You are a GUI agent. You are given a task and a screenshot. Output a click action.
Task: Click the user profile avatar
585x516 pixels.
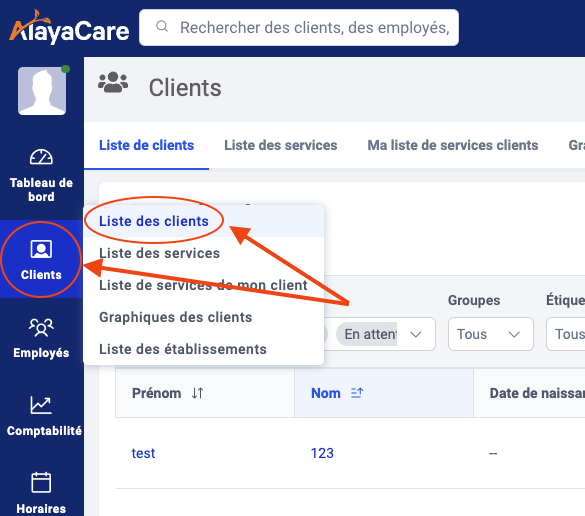click(x=42, y=91)
